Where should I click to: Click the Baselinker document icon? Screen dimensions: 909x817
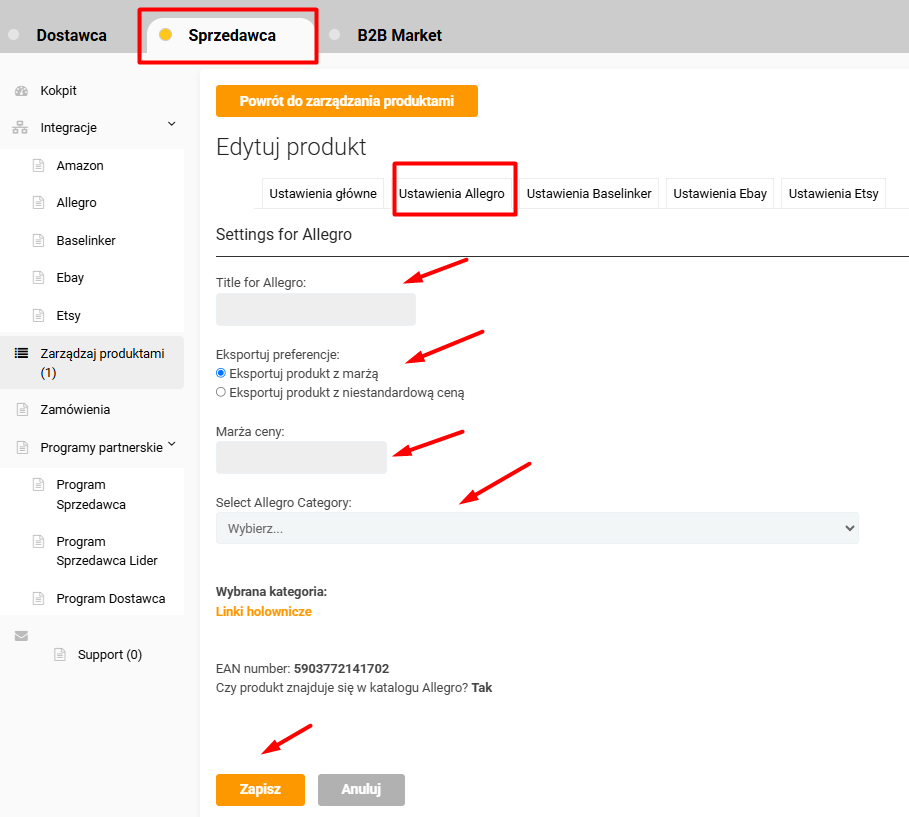click(x=39, y=241)
